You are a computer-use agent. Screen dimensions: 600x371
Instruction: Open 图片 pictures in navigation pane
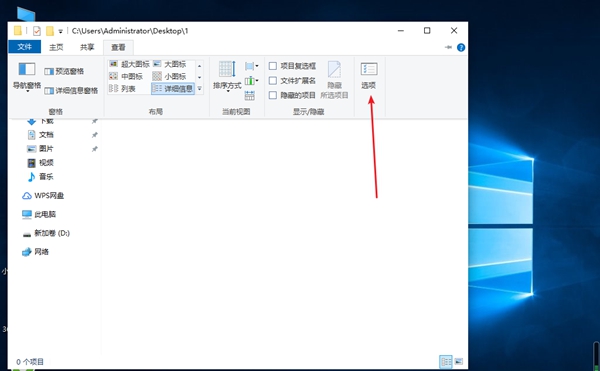click(x=46, y=148)
